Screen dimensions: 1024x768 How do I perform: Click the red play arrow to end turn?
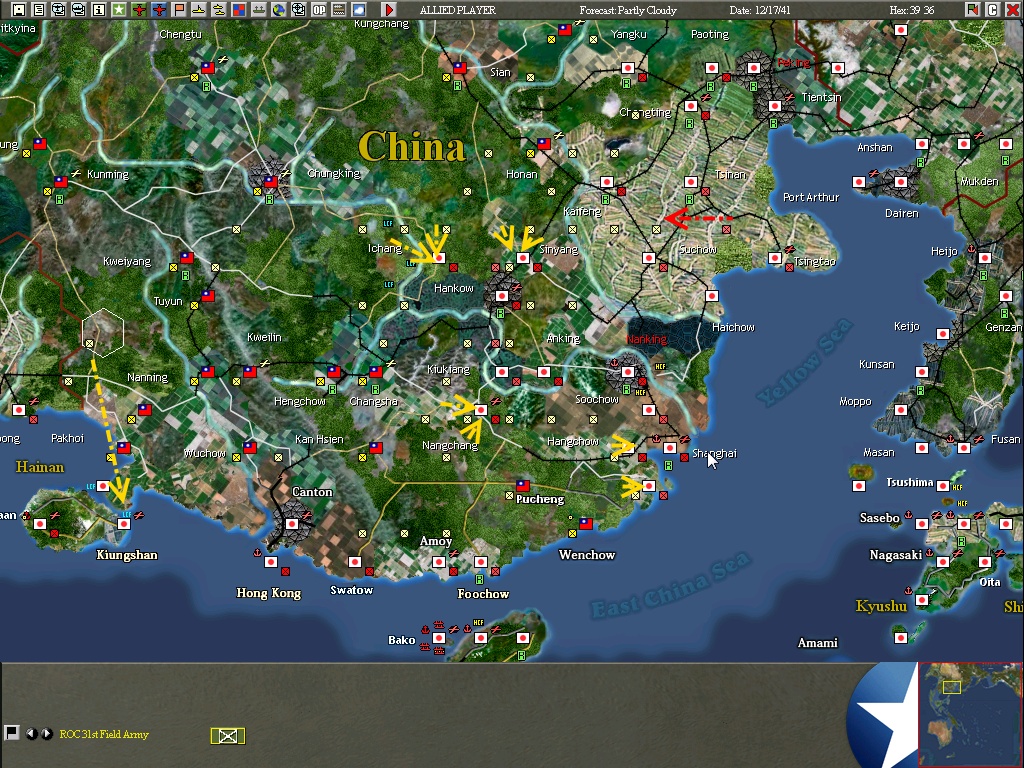click(x=389, y=10)
